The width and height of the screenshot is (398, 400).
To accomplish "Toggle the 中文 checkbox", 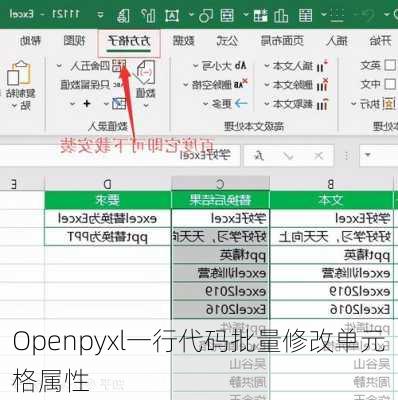I will [390, 84].
